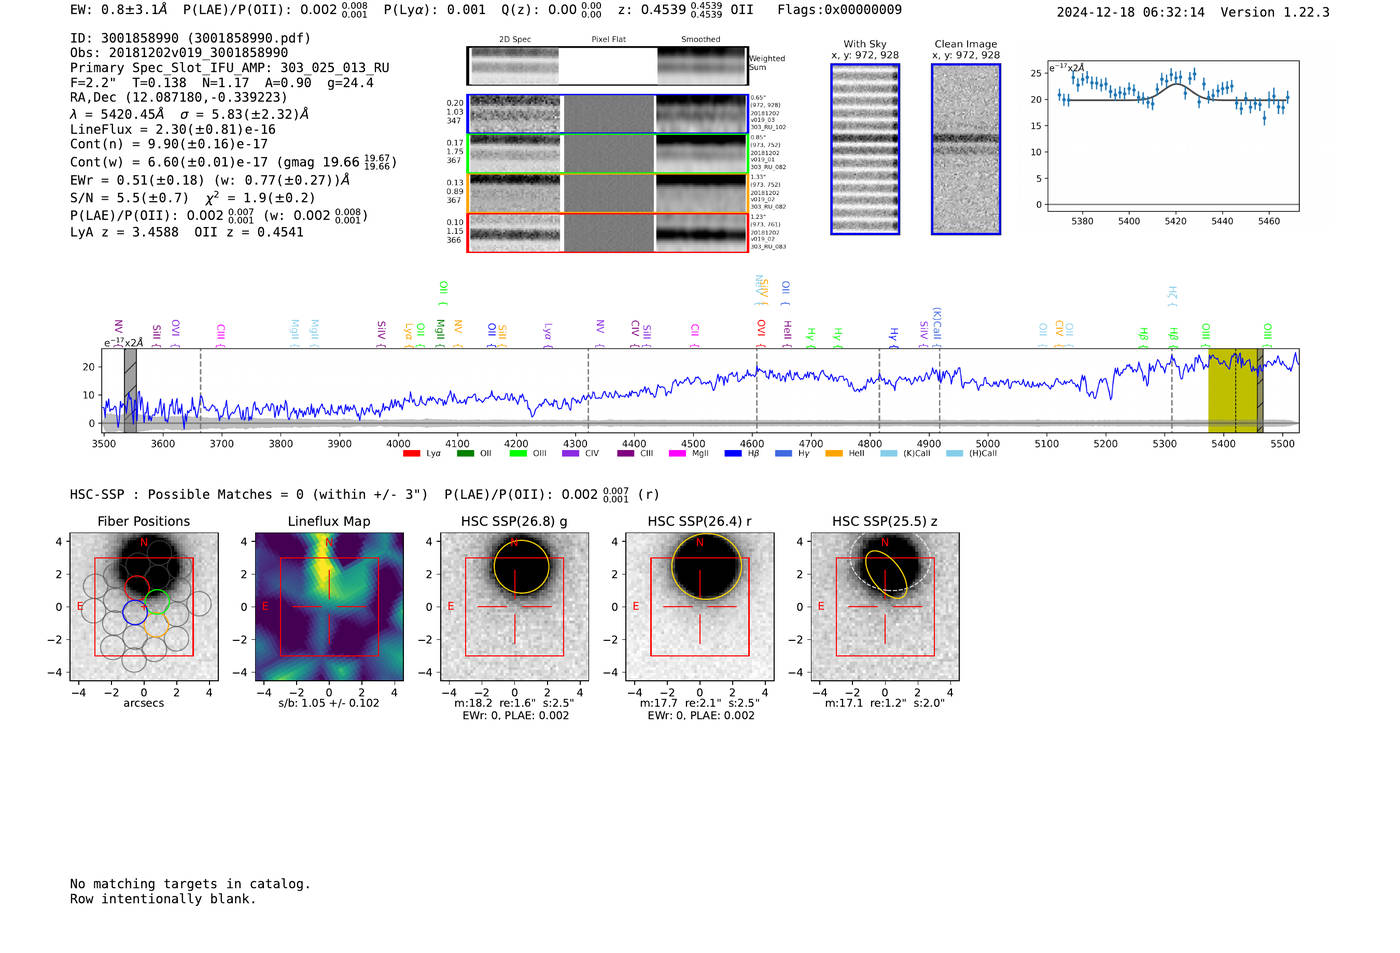Image resolution: width=1400 pixels, height=953 pixels.
Task: Click the yellow circle in the g-band cutout
Action: [521, 566]
